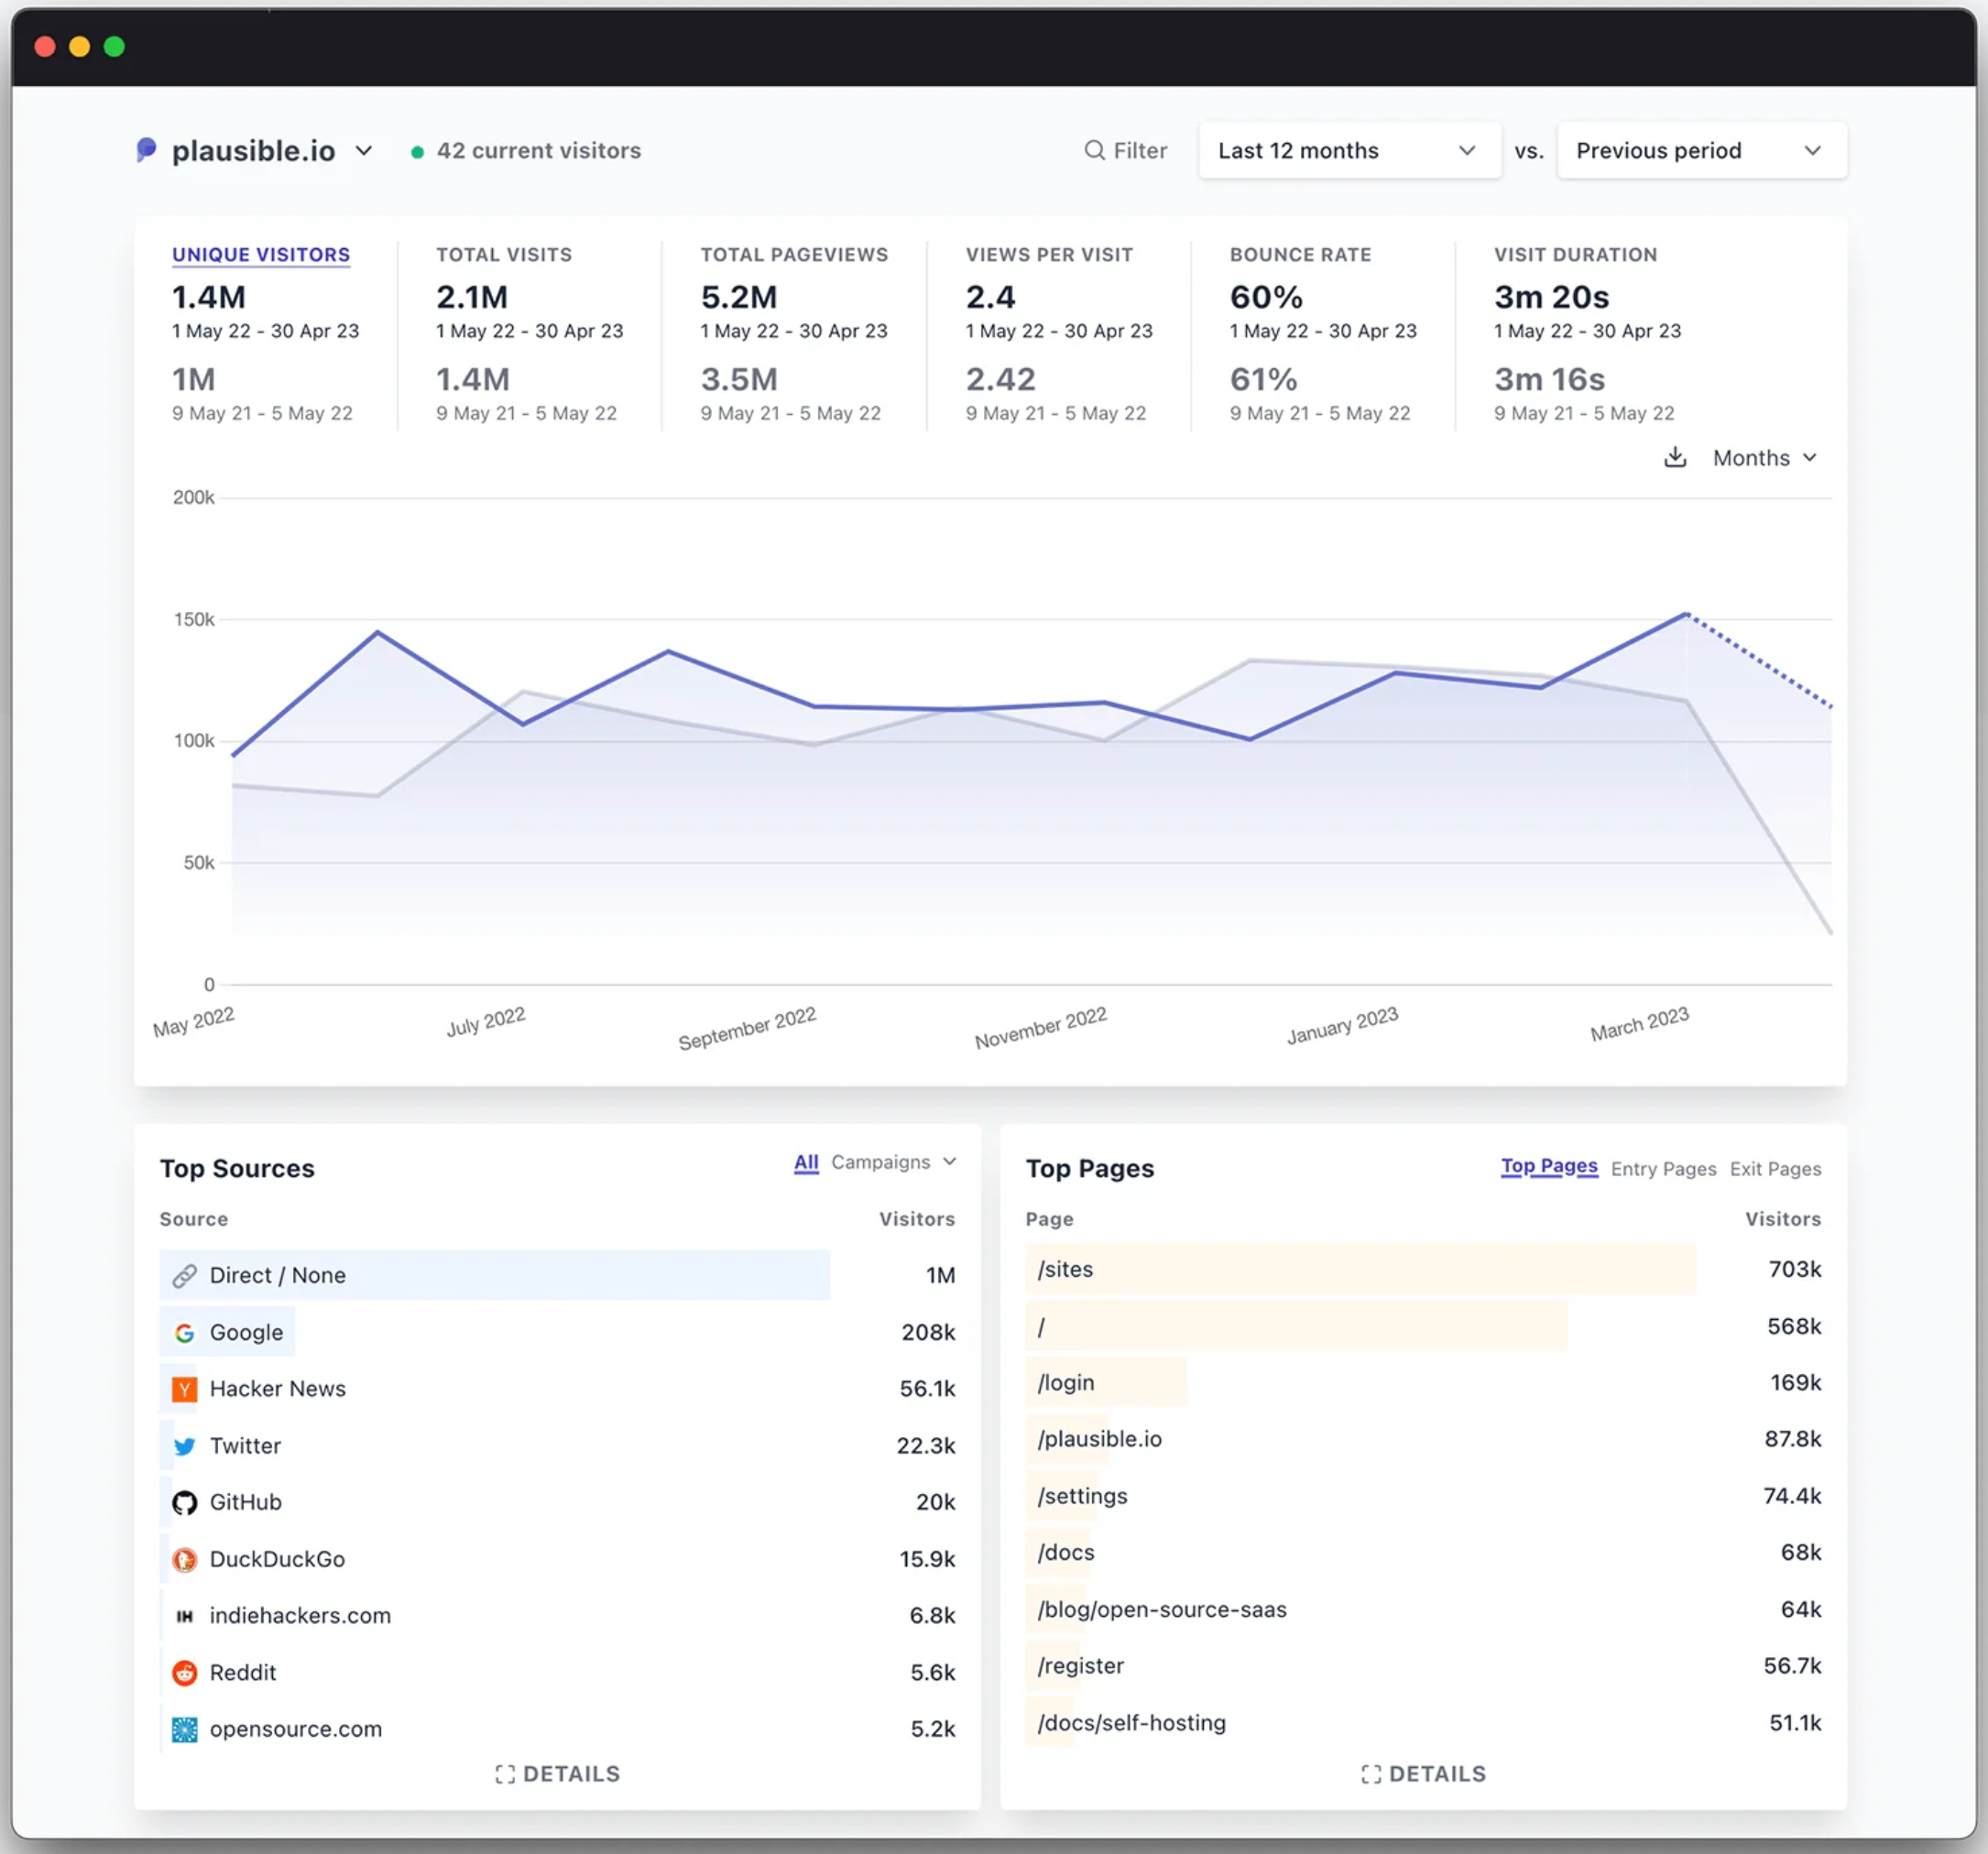Click the GitHub source icon
1988x1854 pixels.
[x=184, y=1503]
